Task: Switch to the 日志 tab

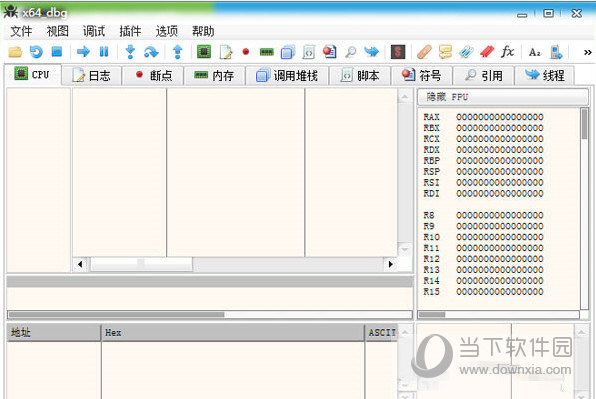Action: (x=92, y=76)
